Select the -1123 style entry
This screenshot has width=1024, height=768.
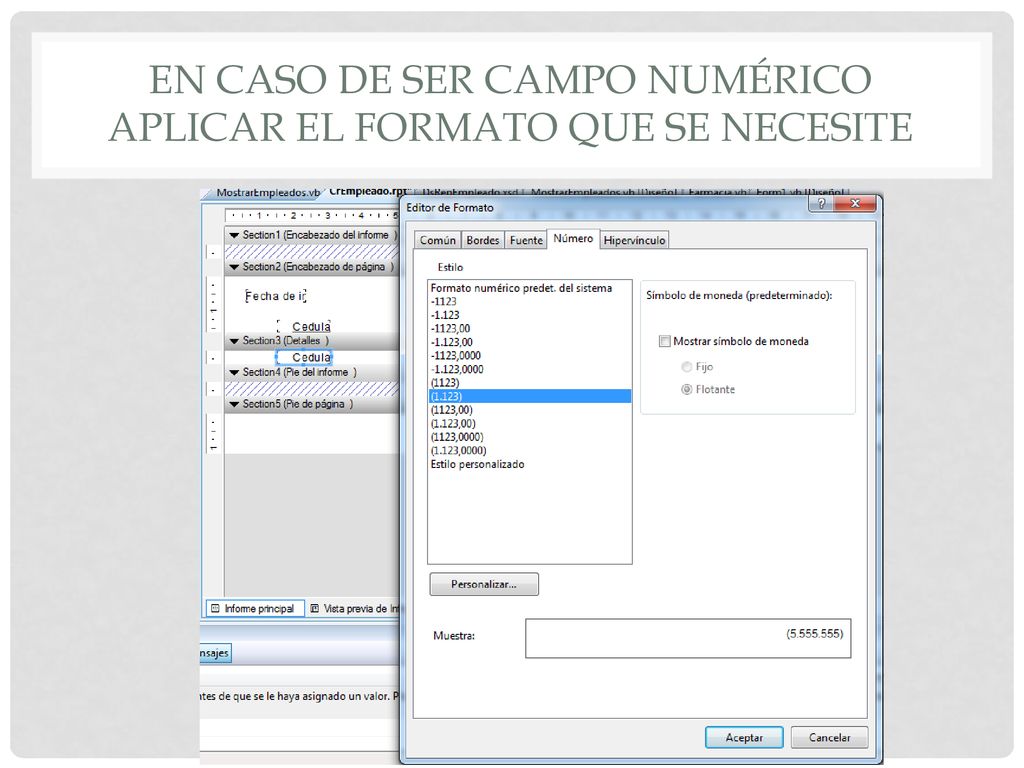[530, 302]
